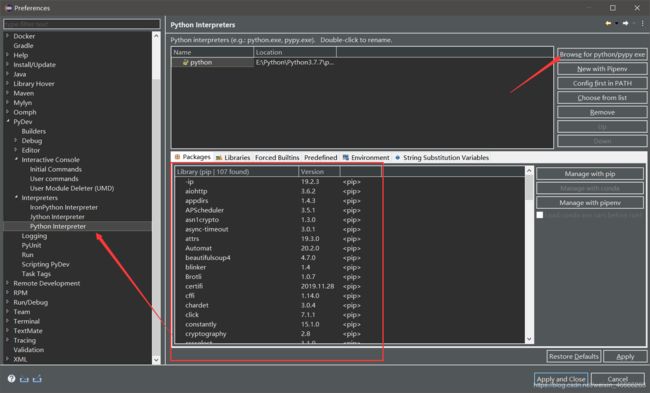
Task: Click the packages list scrollbar up arrow
Action: point(529,170)
